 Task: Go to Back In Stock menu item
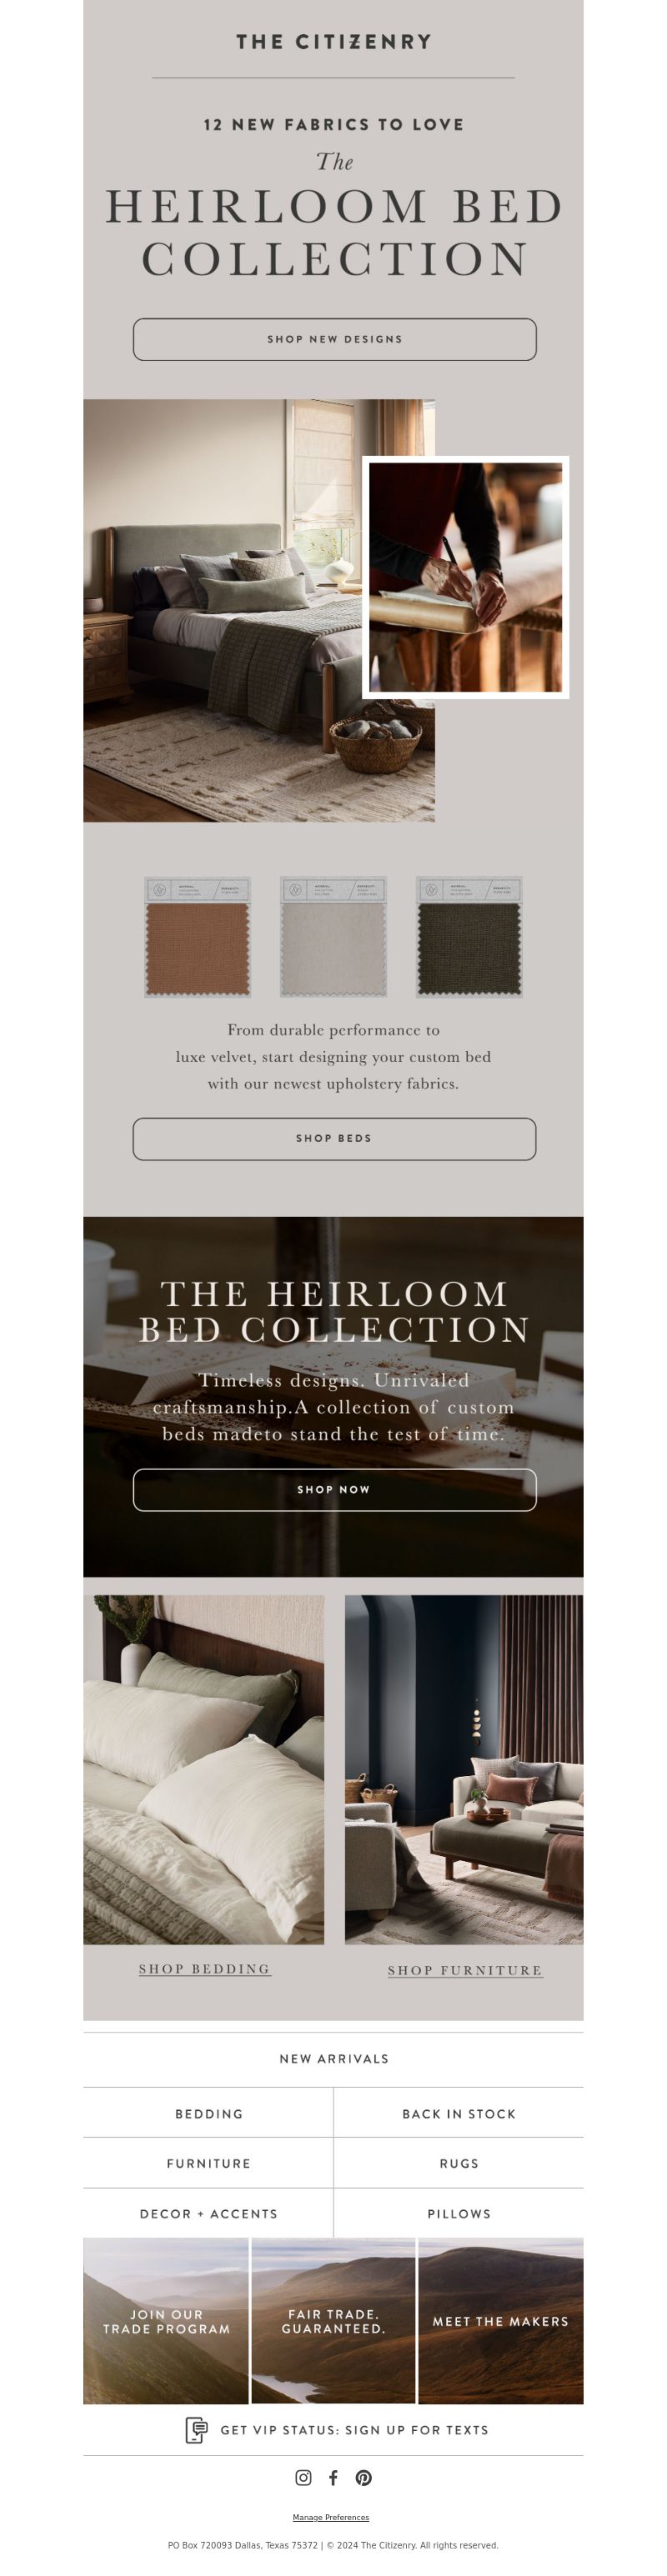[x=459, y=2113]
